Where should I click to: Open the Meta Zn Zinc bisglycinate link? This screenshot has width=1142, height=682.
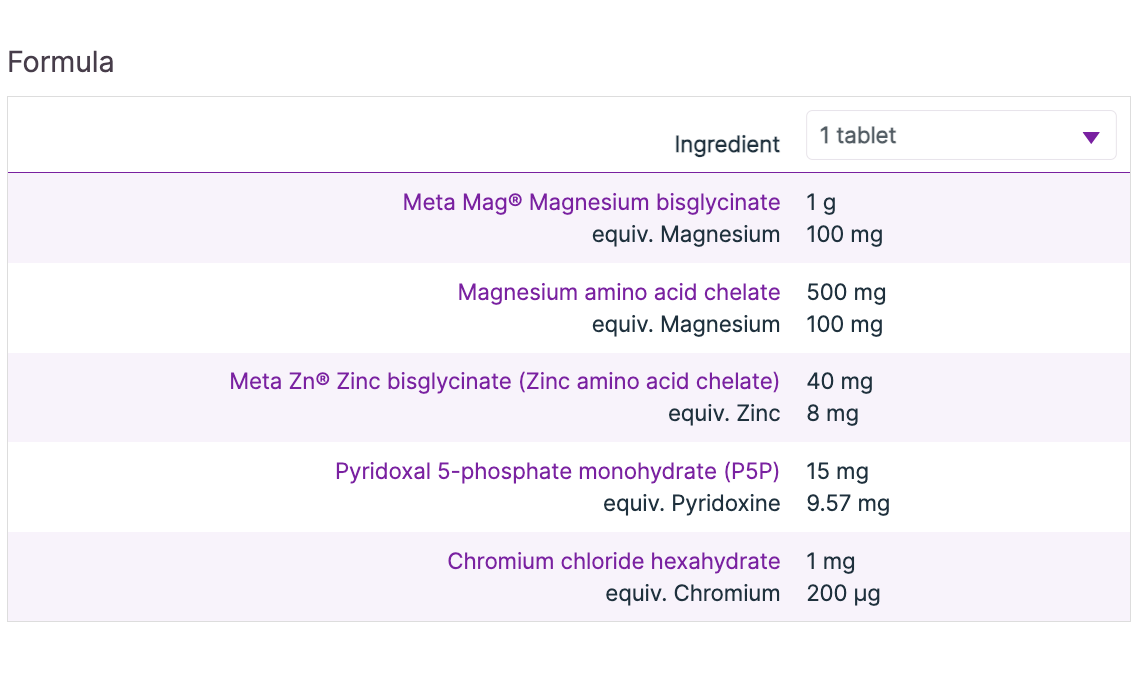(x=504, y=382)
